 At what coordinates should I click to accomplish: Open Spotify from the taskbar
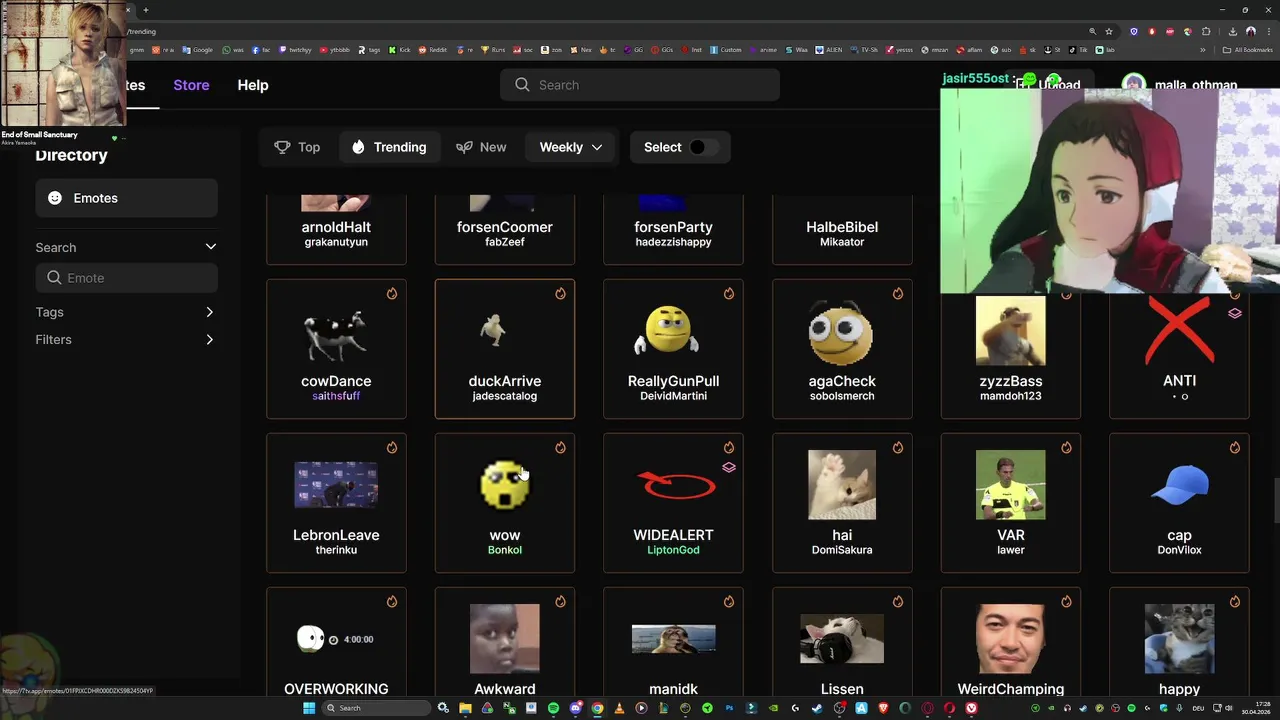(553, 708)
